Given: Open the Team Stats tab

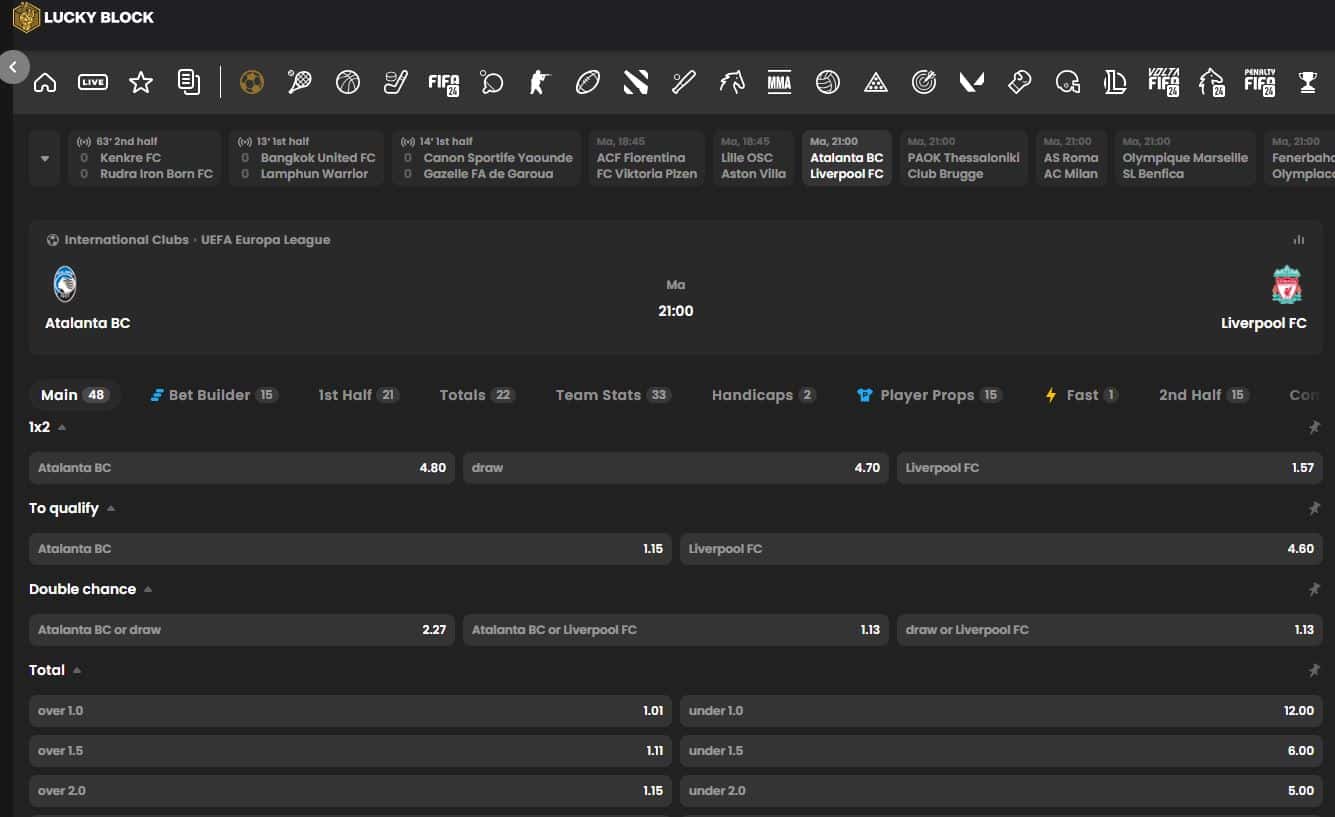Looking at the screenshot, I should [x=613, y=395].
